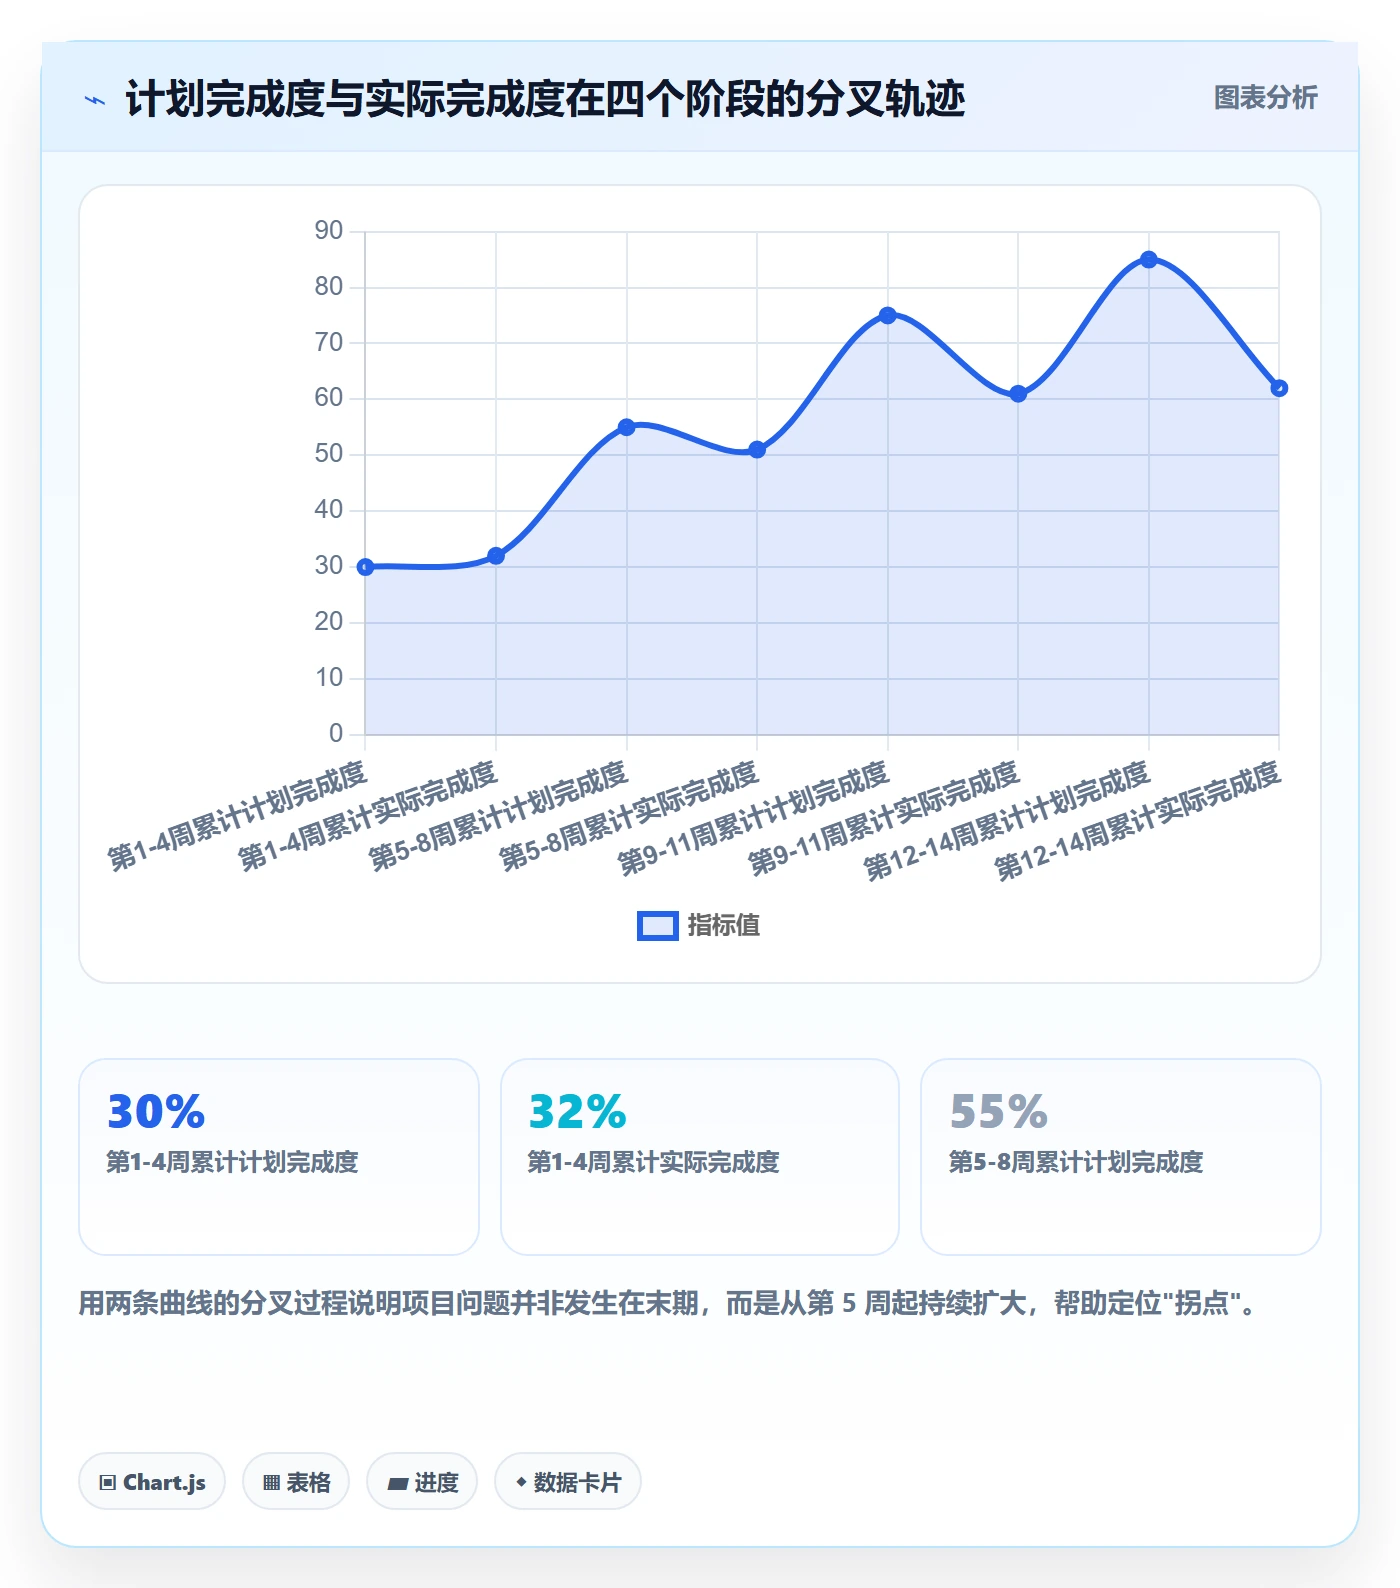The image size is (1400, 1588).
Task: Select the 第1-4周累计计划完成度 data point at 30
Action: [x=365, y=567]
